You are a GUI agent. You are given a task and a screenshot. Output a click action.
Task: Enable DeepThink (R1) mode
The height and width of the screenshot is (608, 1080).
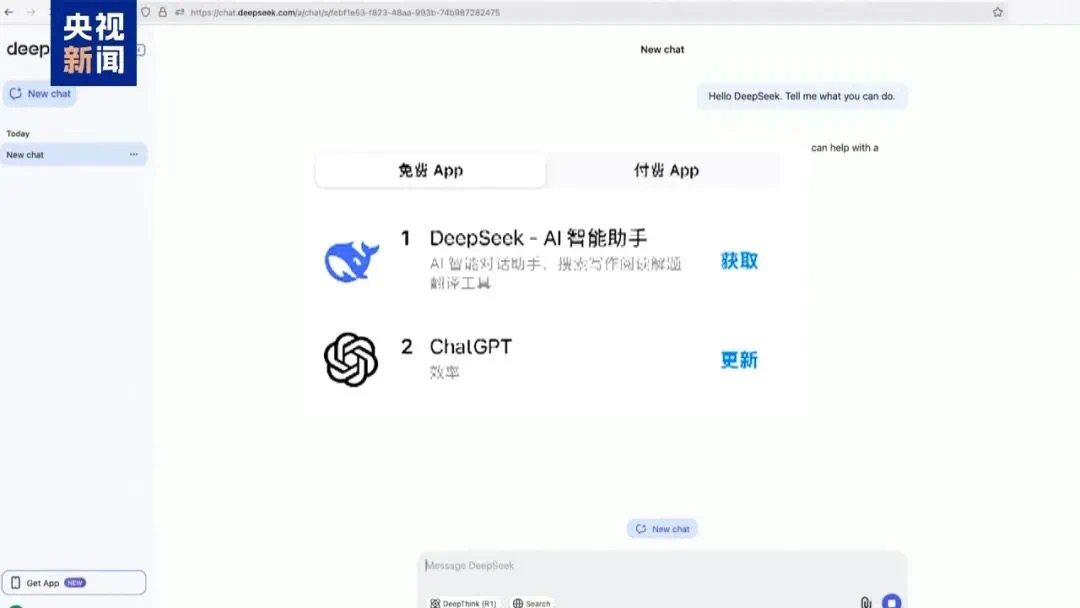[462, 602]
